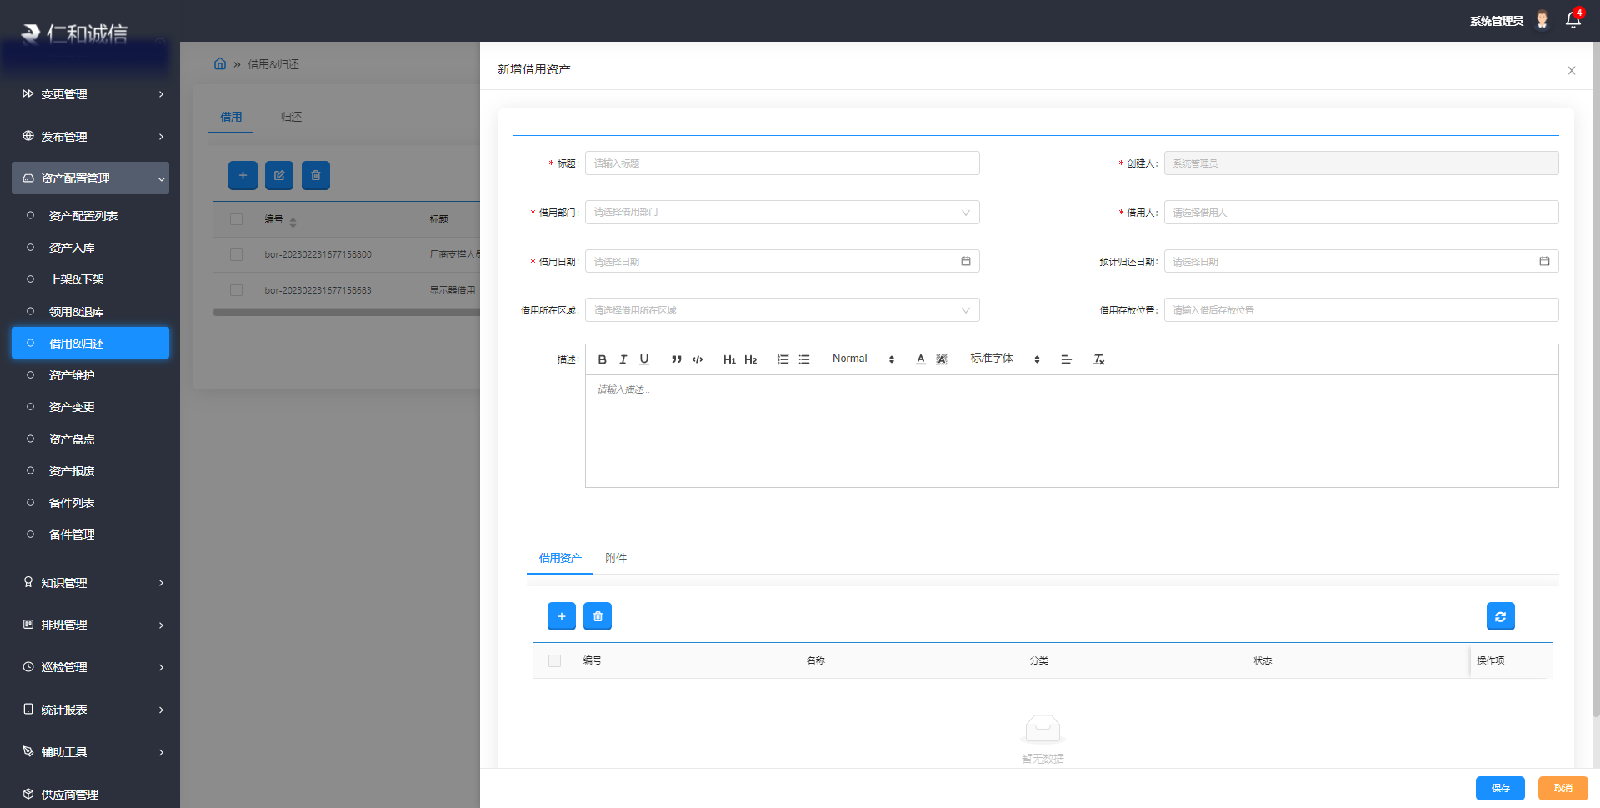Screen dimensions: 1600x808
Task: Click the drawer's vertical scrollbar
Action: click(x=1596, y=380)
